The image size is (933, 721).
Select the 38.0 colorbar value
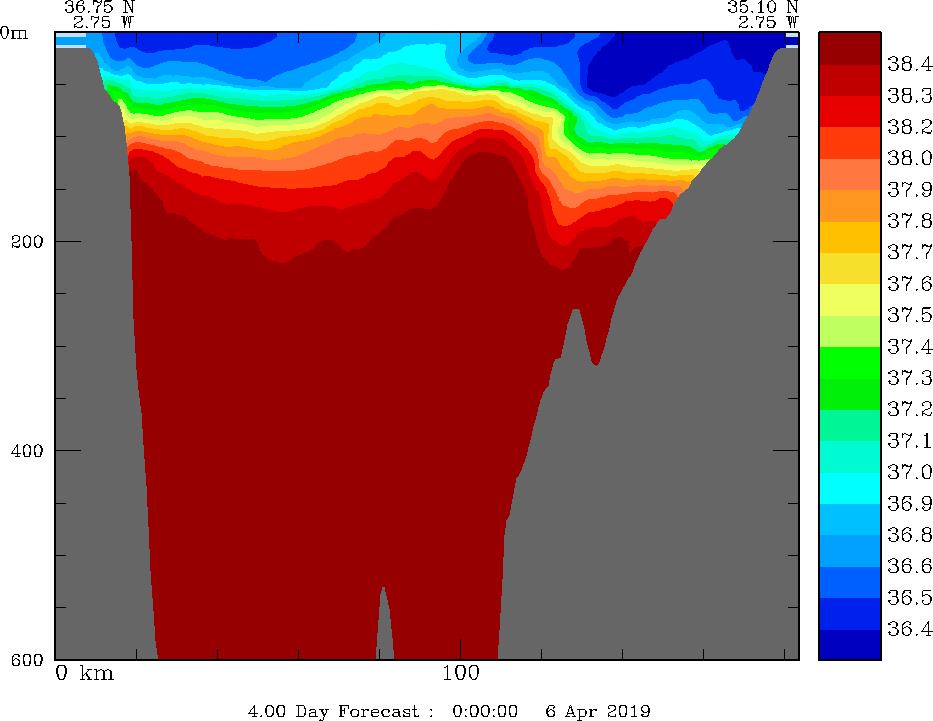click(909, 159)
